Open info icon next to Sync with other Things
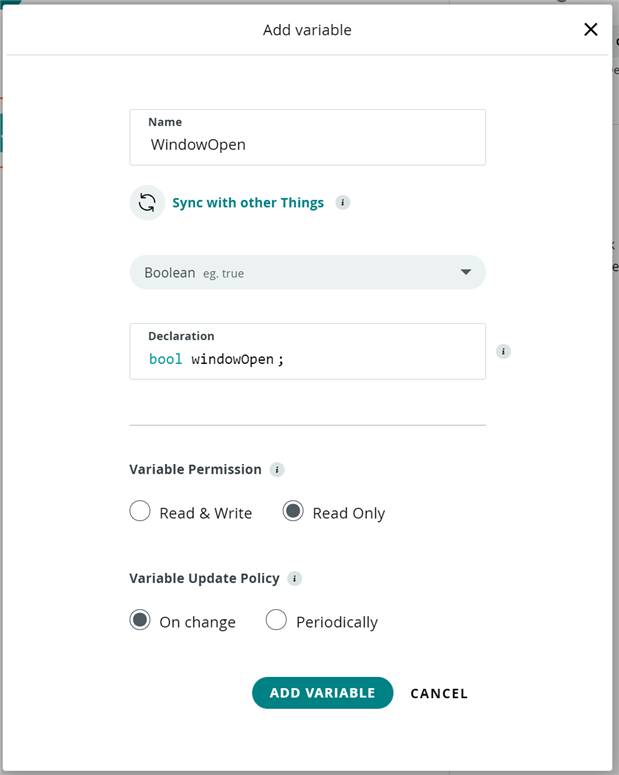This screenshot has height=775, width=619. 343,203
